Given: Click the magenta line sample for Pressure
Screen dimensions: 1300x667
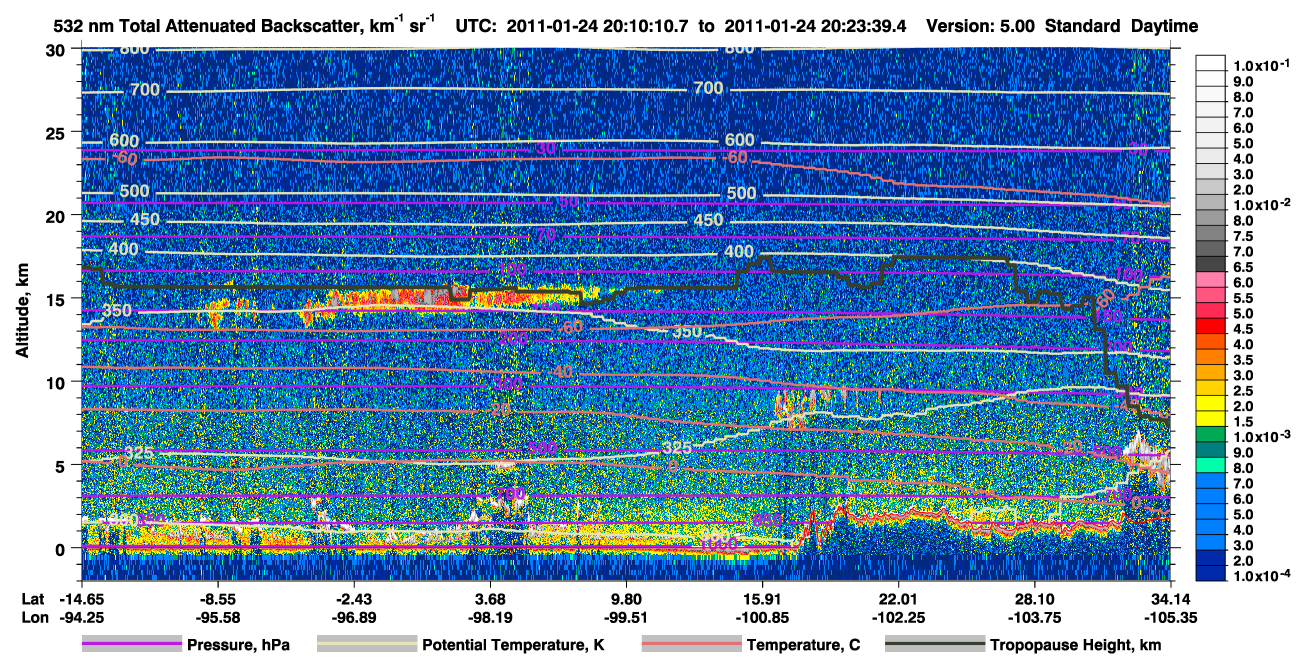Looking at the screenshot, I should (x=130, y=645).
